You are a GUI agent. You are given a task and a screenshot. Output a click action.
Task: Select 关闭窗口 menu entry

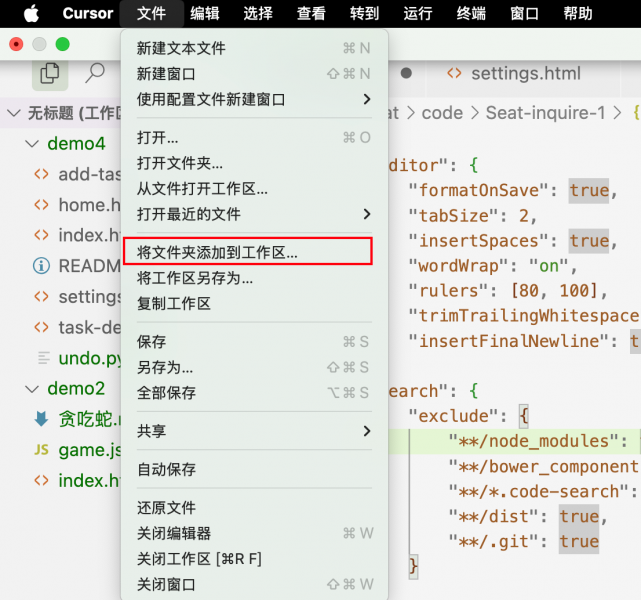click(254, 584)
